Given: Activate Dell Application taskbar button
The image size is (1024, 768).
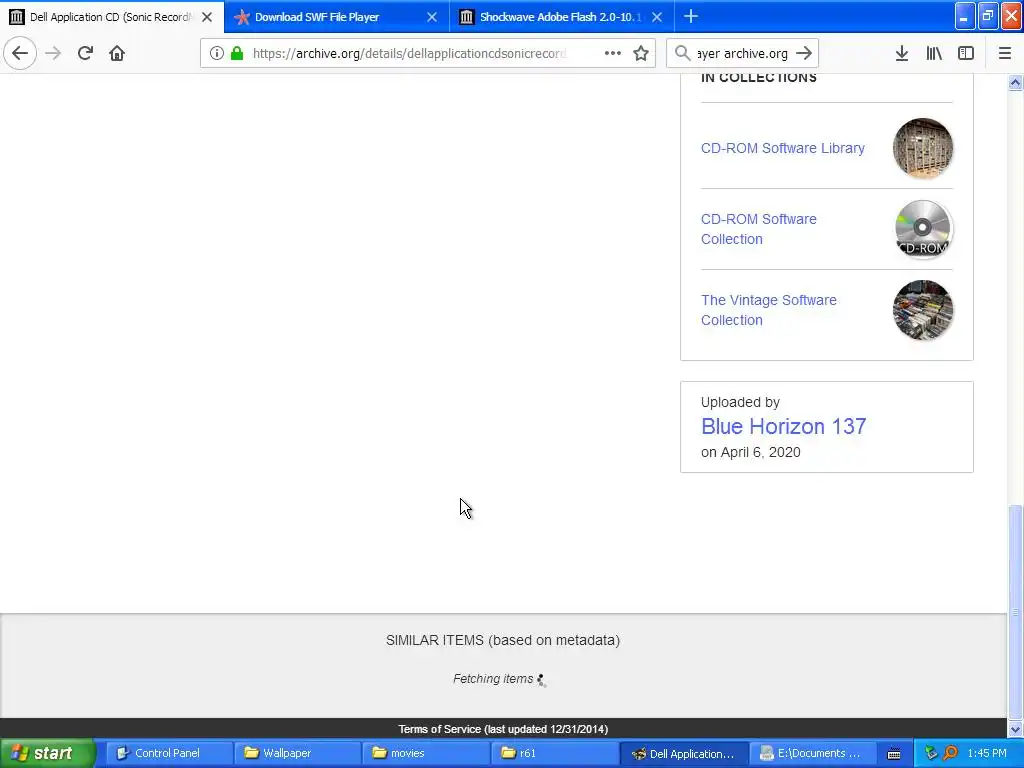Looking at the screenshot, I should [x=683, y=753].
